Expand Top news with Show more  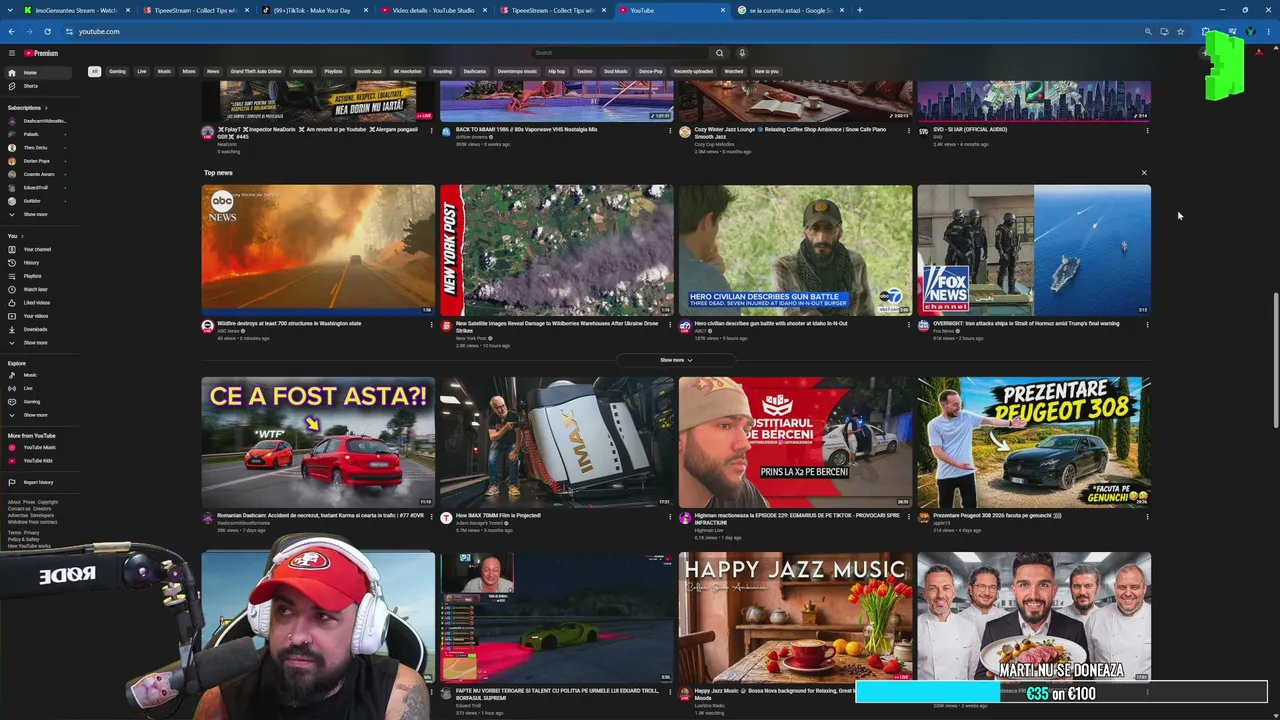click(x=676, y=360)
